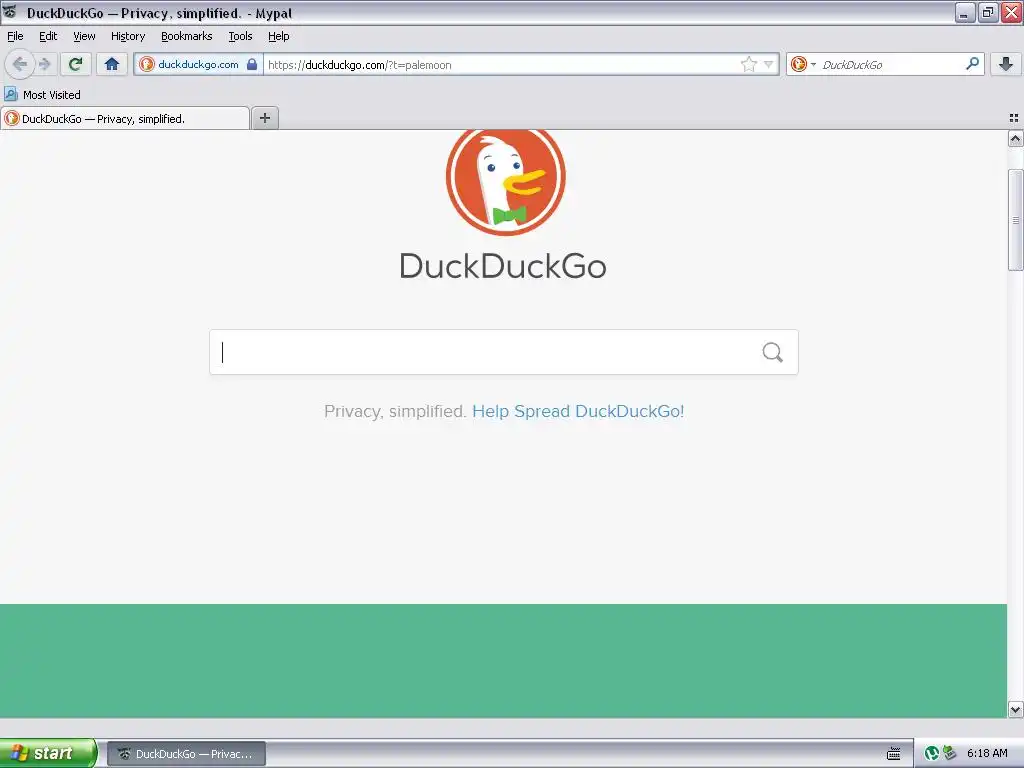Select the DuckDuckGo — Privacy, simplified tab
Screen dimensions: 1024x768
[125, 118]
